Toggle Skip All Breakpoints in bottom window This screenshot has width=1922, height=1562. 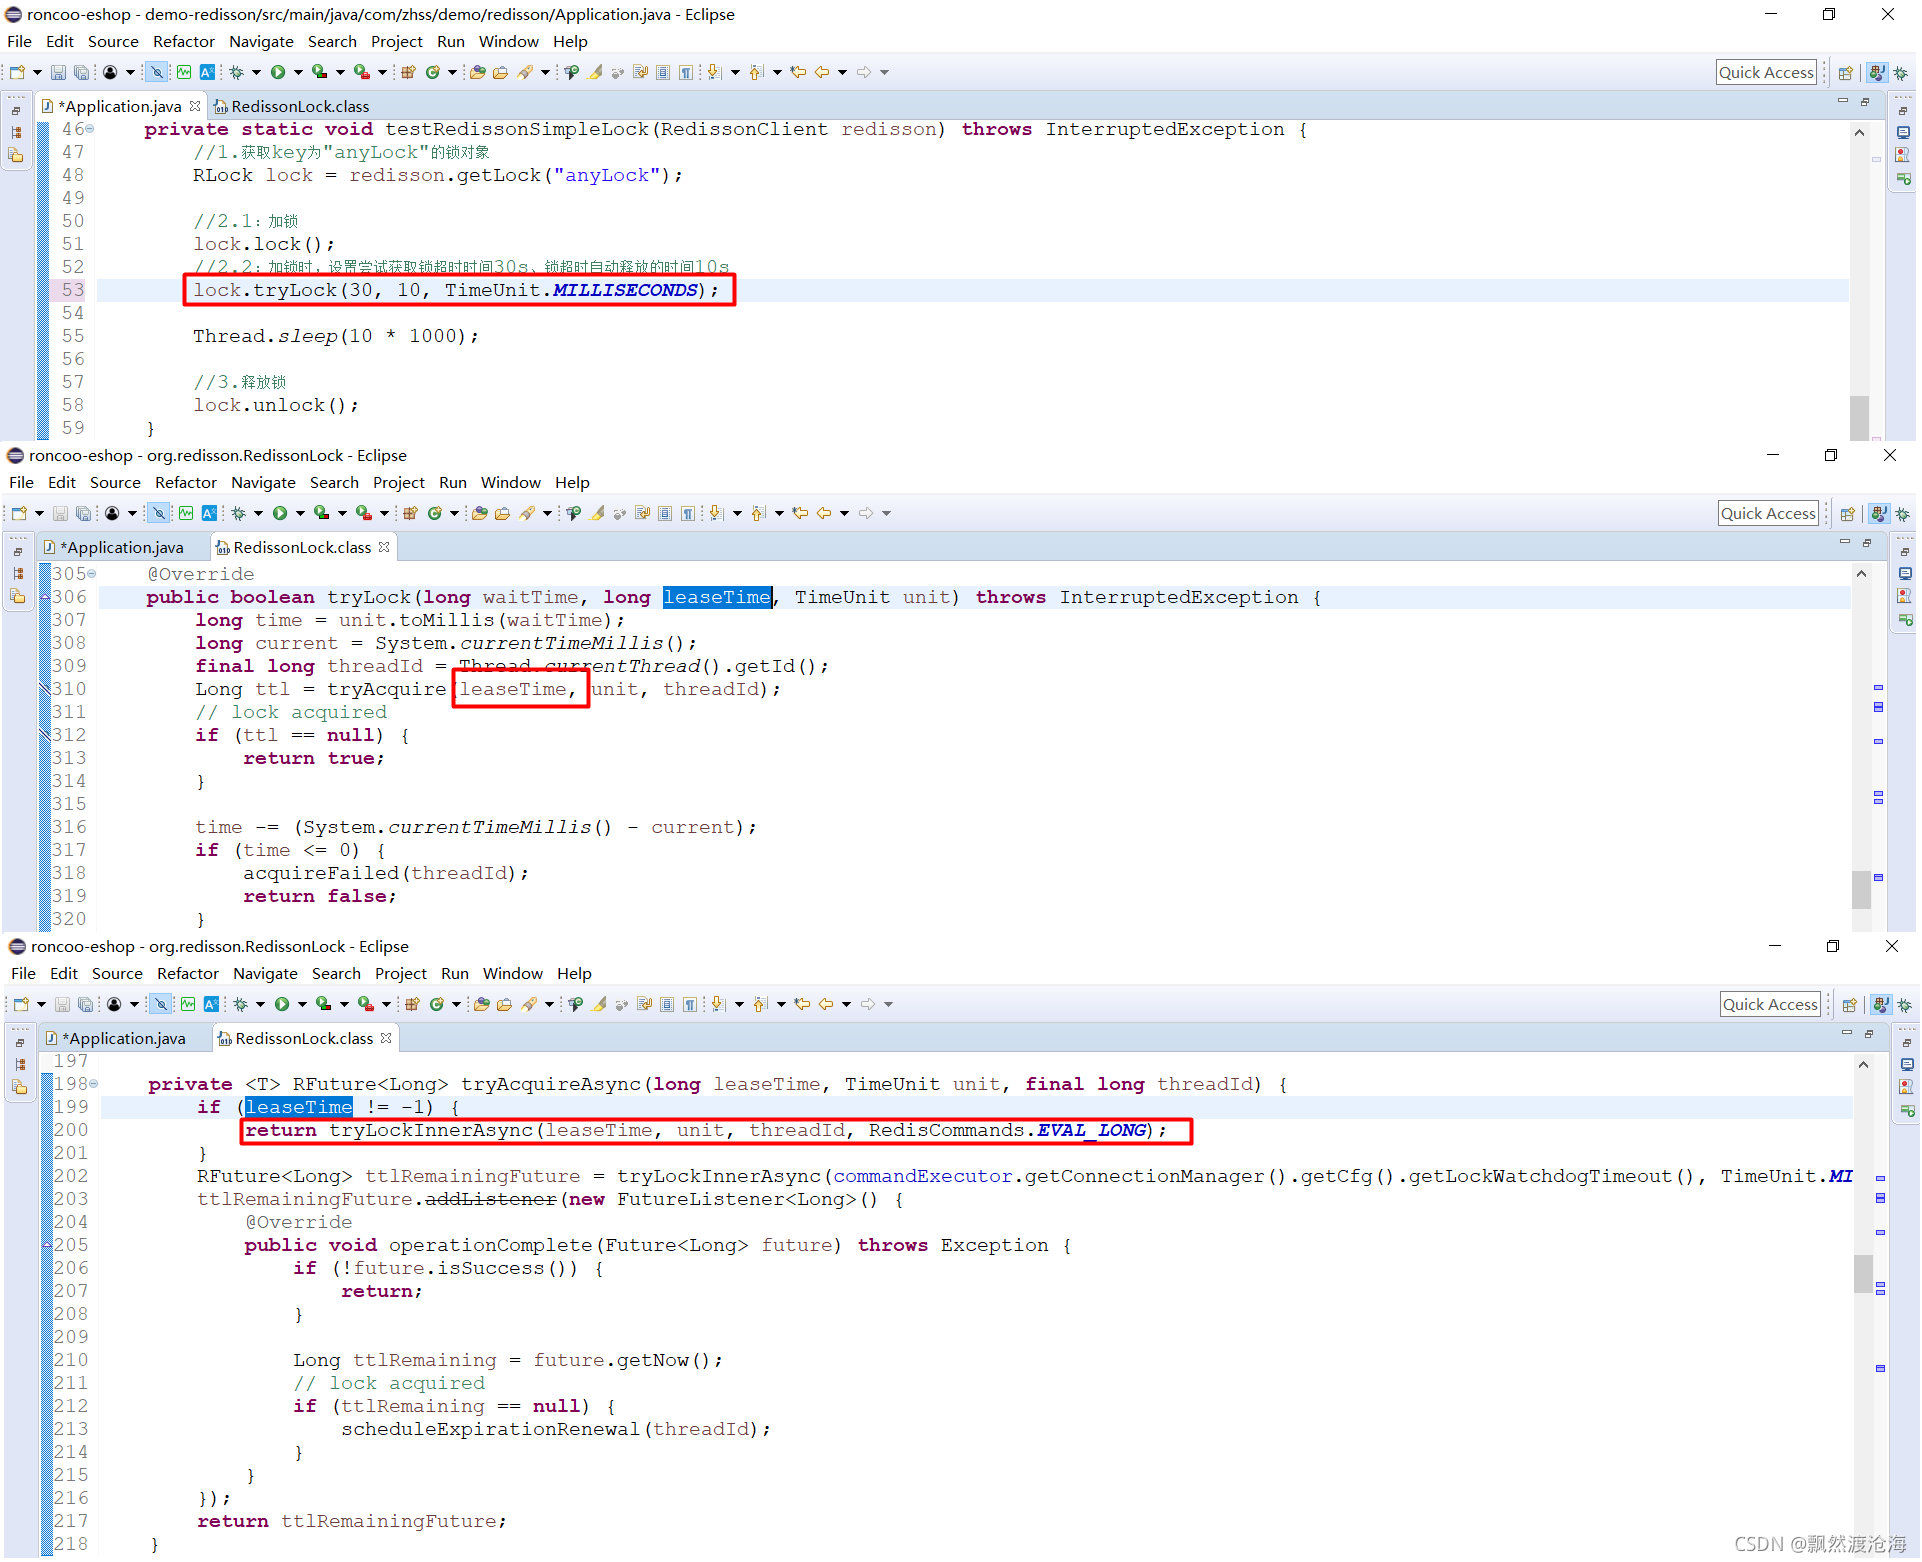161,1004
